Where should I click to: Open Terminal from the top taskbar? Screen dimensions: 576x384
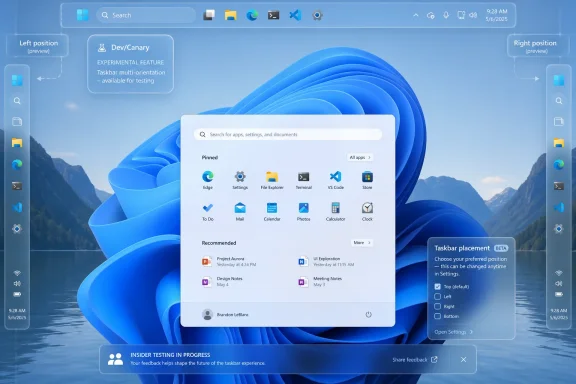pos(273,15)
